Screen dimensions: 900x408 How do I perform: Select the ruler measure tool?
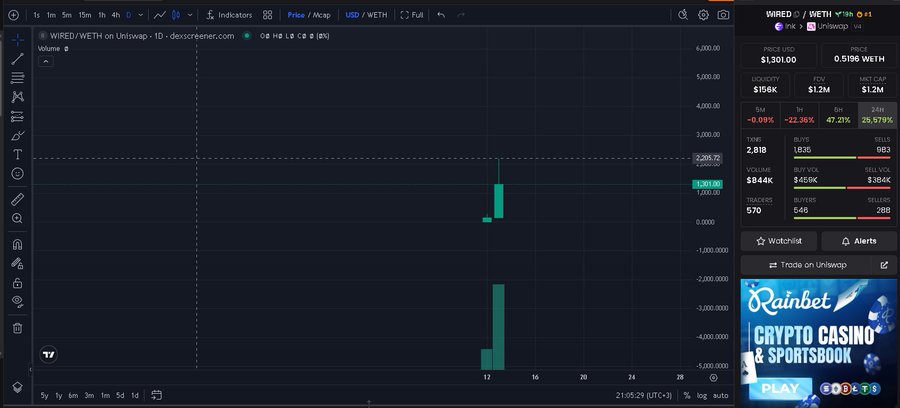(18, 199)
